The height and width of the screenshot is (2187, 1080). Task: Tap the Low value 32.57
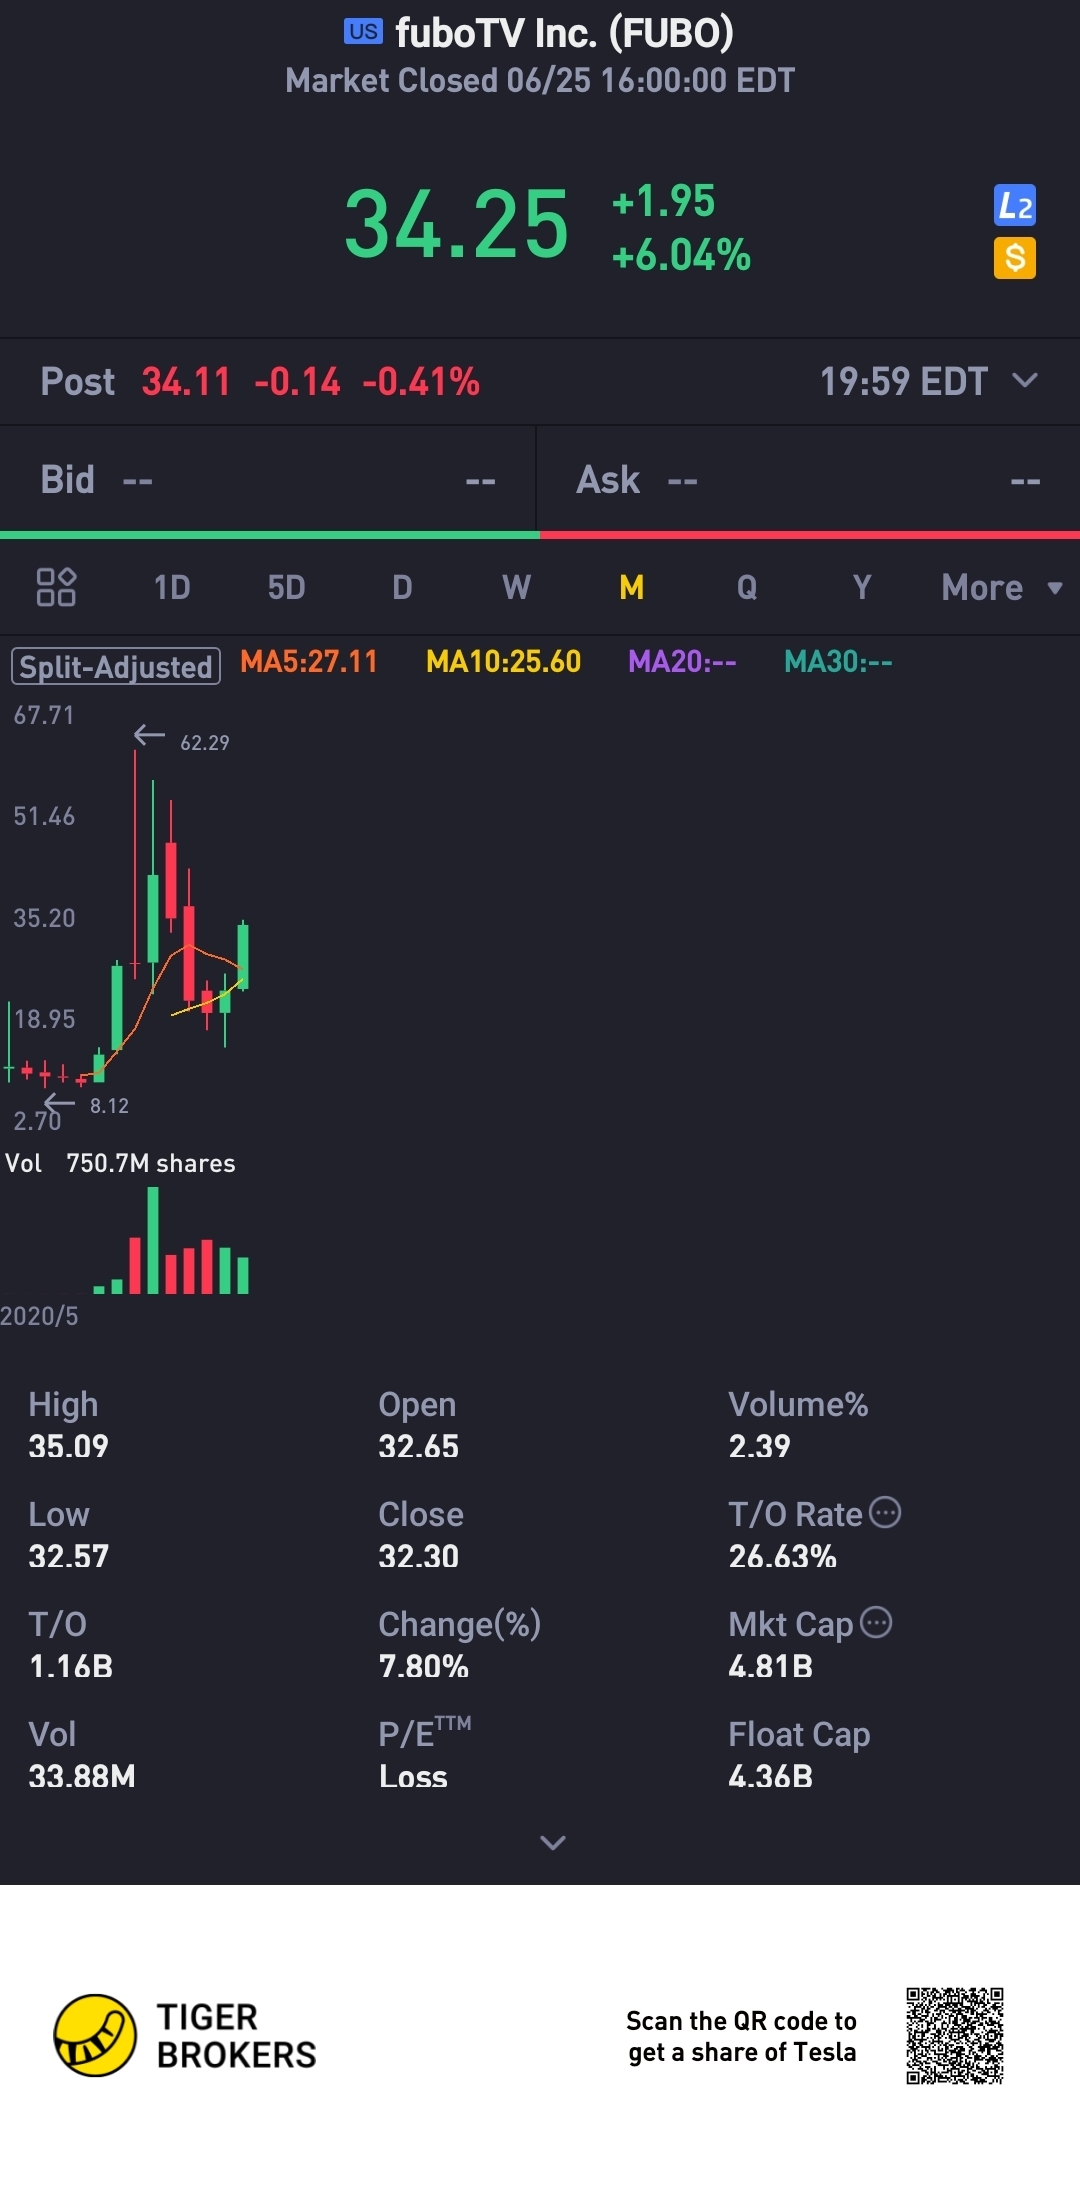click(x=68, y=1556)
